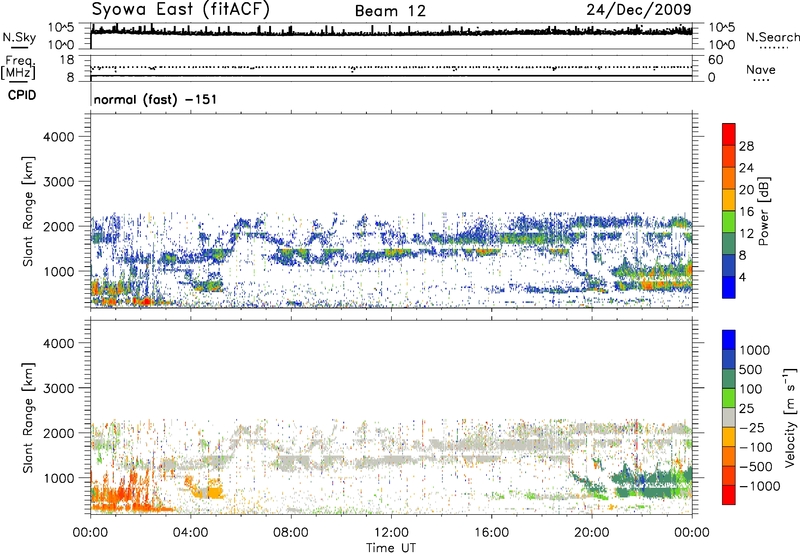Click the 'Velocity [m s-1]' colorbar label

[790, 417]
